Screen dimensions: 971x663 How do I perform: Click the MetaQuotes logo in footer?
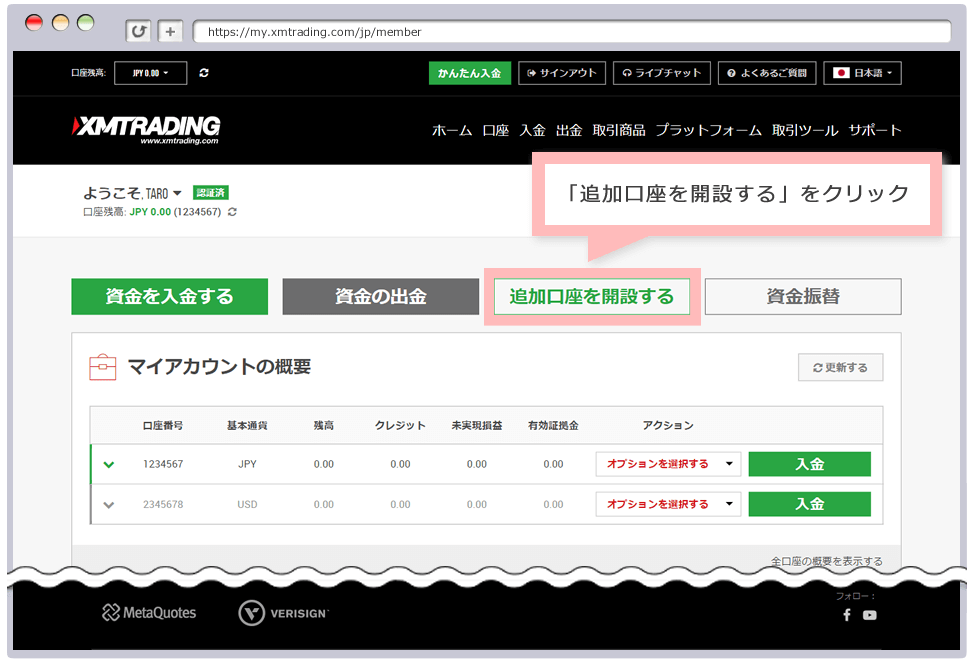click(x=149, y=613)
